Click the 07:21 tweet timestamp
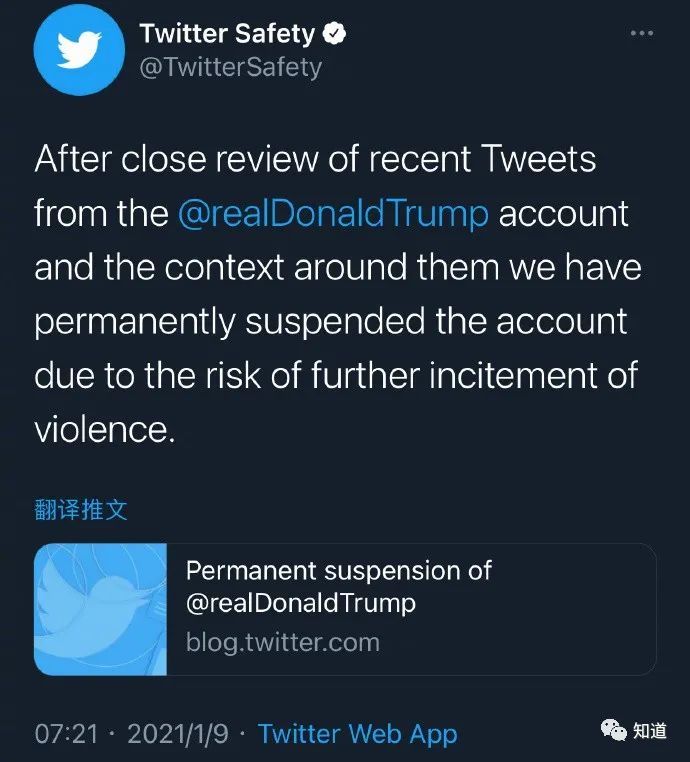 click(66, 733)
